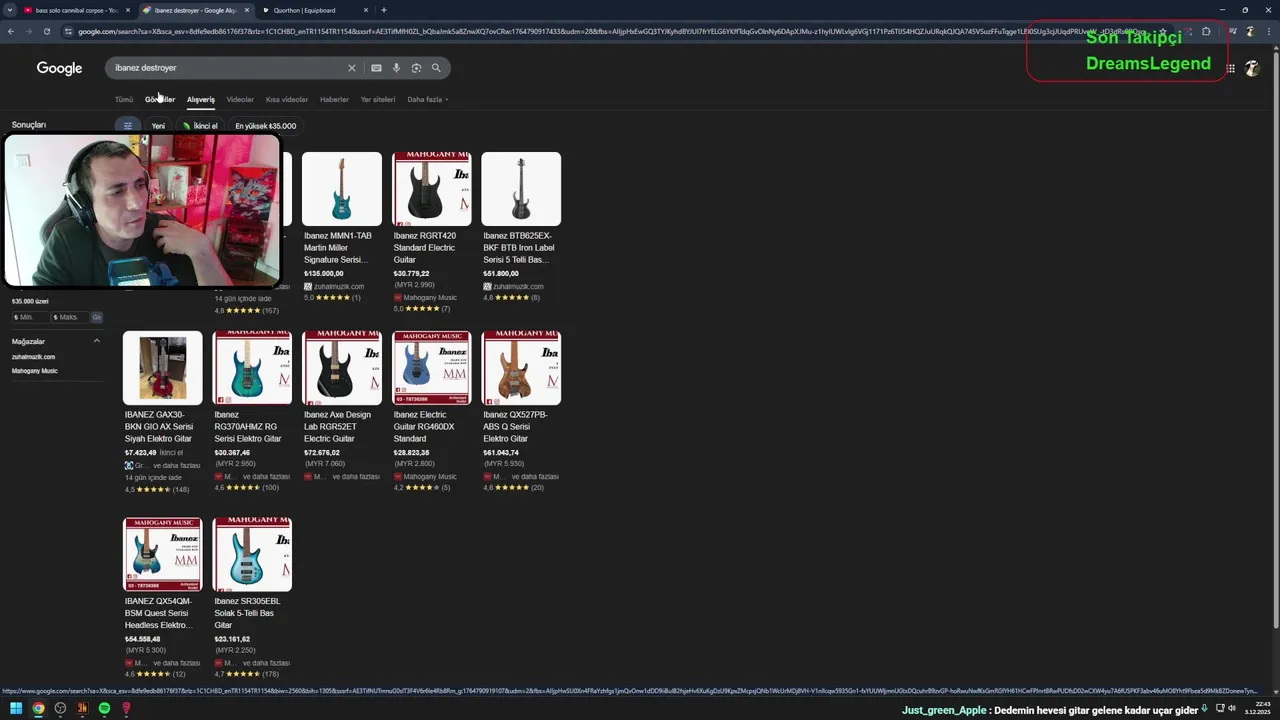Click the ₺51.800,00 price text
The height and width of the screenshot is (720, 1280).
point(501,273)
